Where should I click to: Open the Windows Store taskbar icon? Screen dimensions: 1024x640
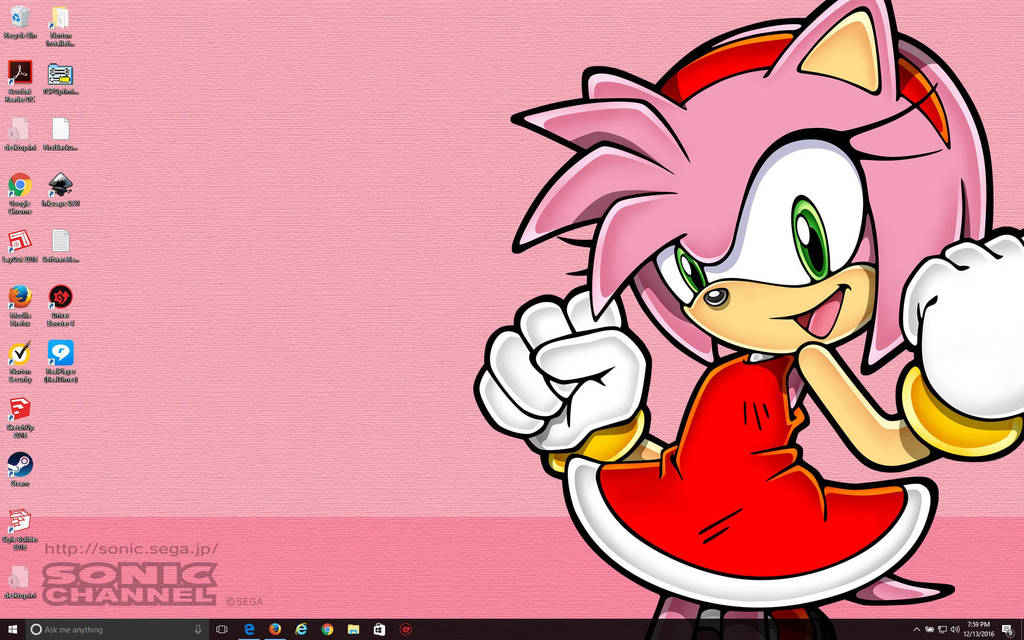pyautogui.click(x=379, y=629)
